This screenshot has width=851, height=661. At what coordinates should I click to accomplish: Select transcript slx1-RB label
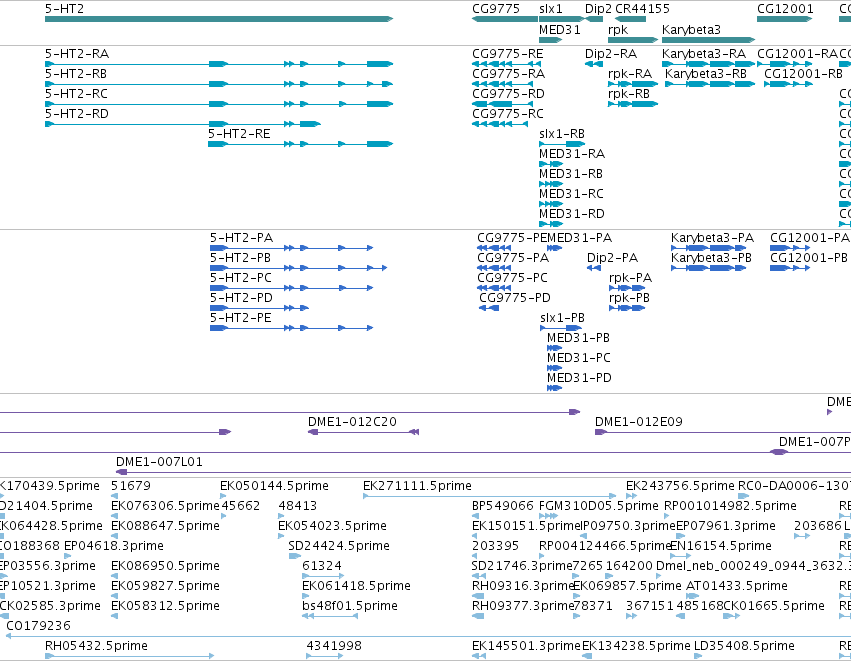click(x=562, y=134)
